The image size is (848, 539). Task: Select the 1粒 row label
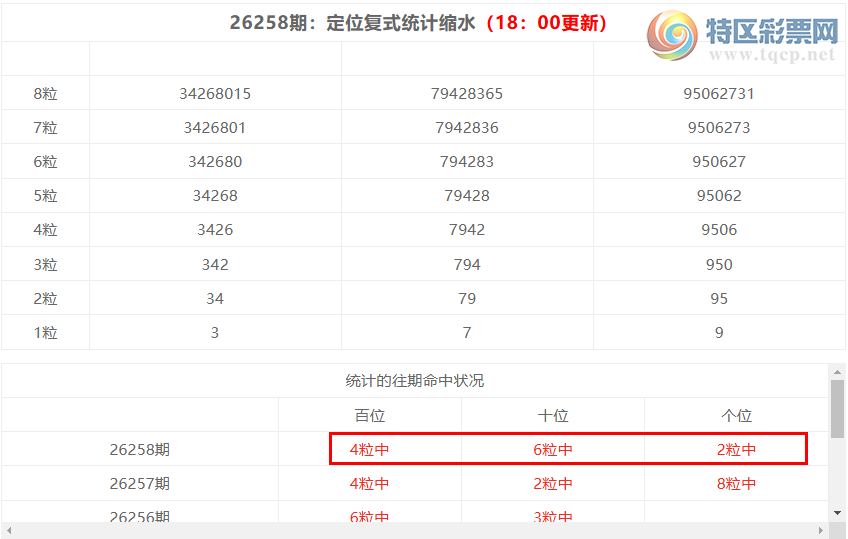pos(45,332)
